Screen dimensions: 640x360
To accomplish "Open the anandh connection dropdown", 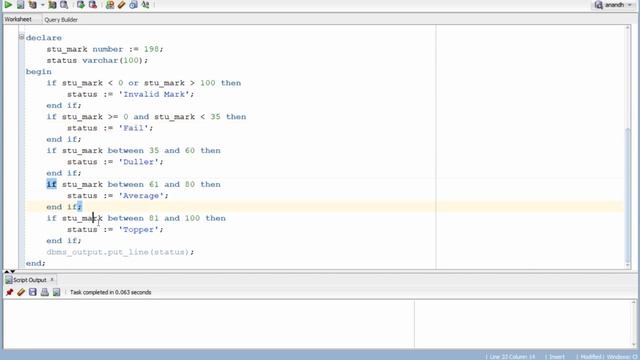I will point(613,5).
